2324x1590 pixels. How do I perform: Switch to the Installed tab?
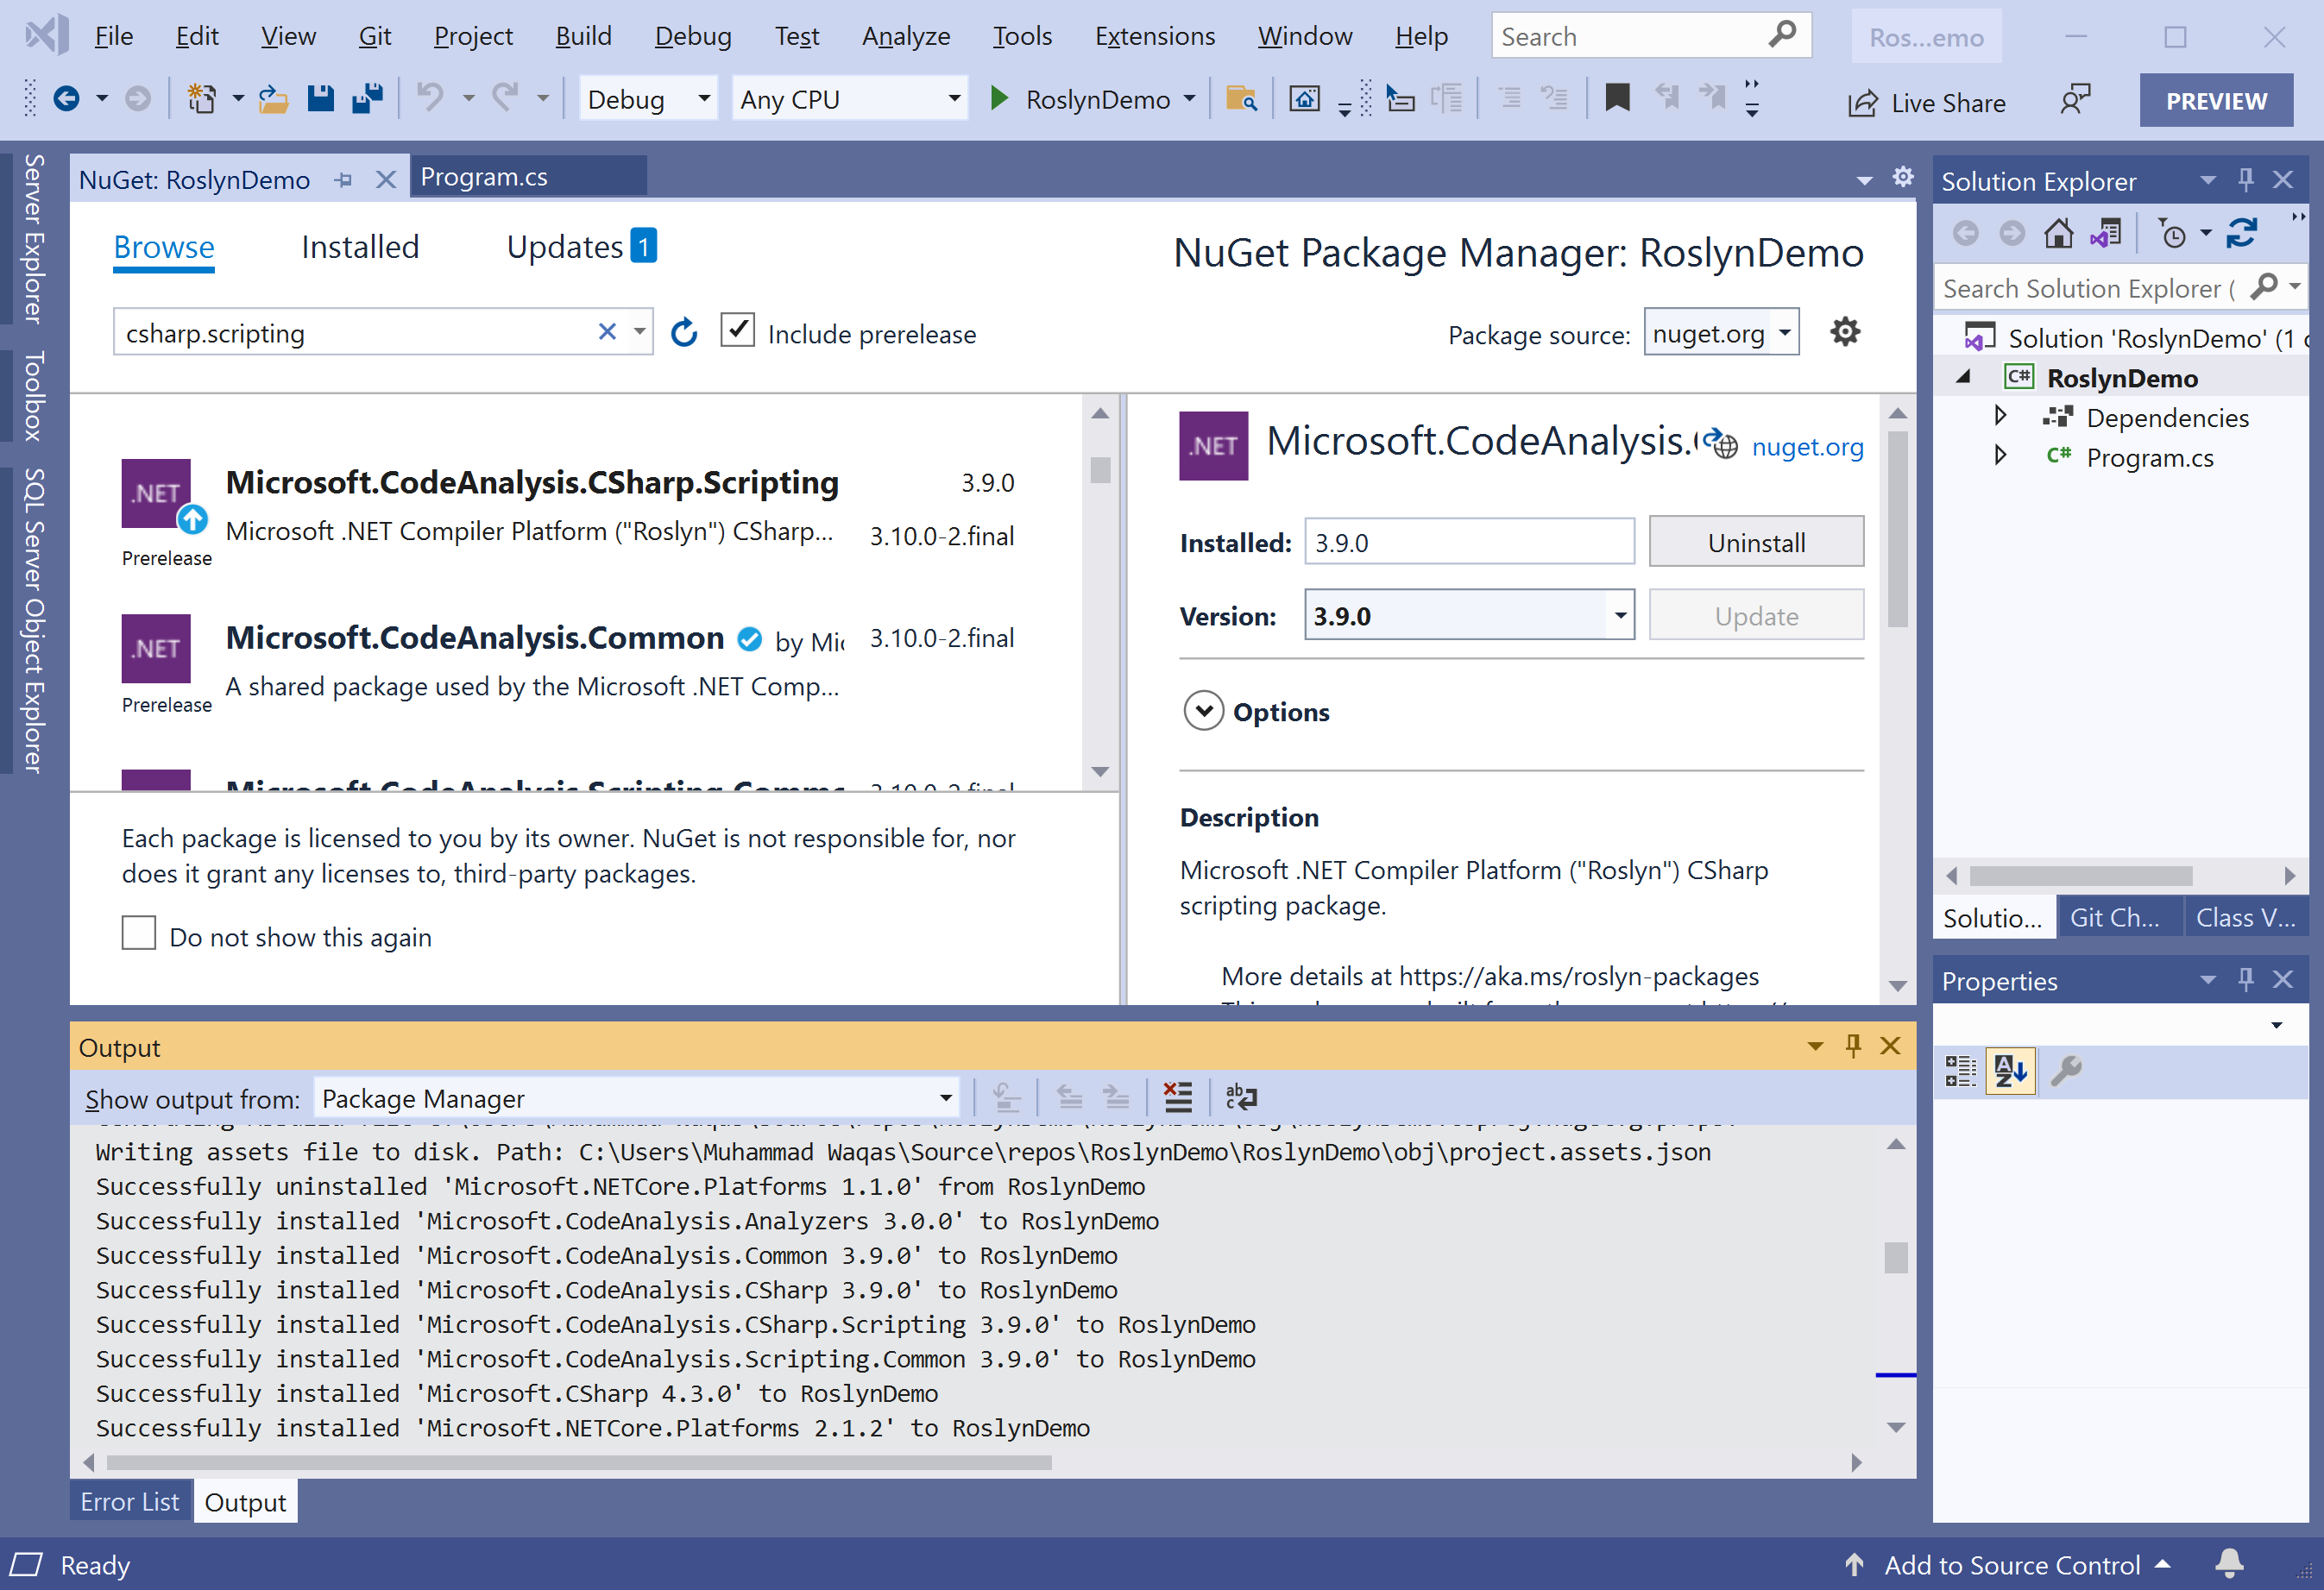[x=360, y=247]
